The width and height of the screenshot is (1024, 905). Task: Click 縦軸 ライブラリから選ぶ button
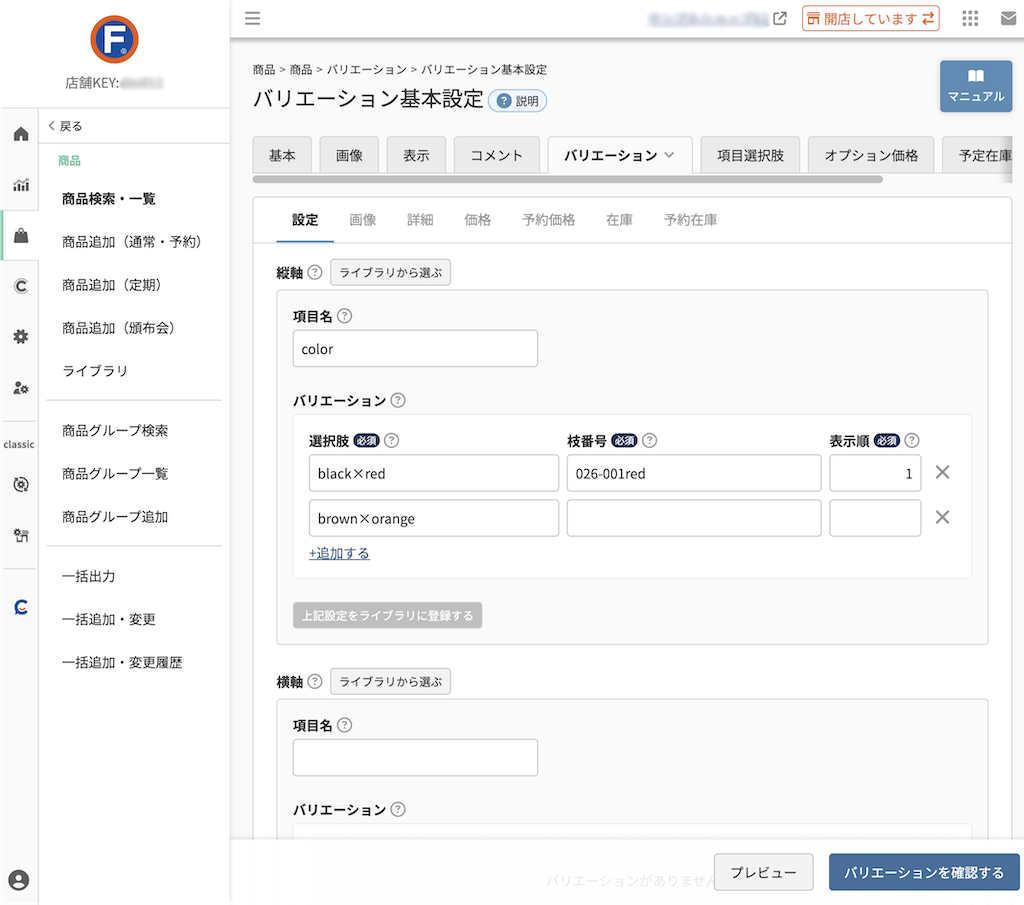pos(391,272)
